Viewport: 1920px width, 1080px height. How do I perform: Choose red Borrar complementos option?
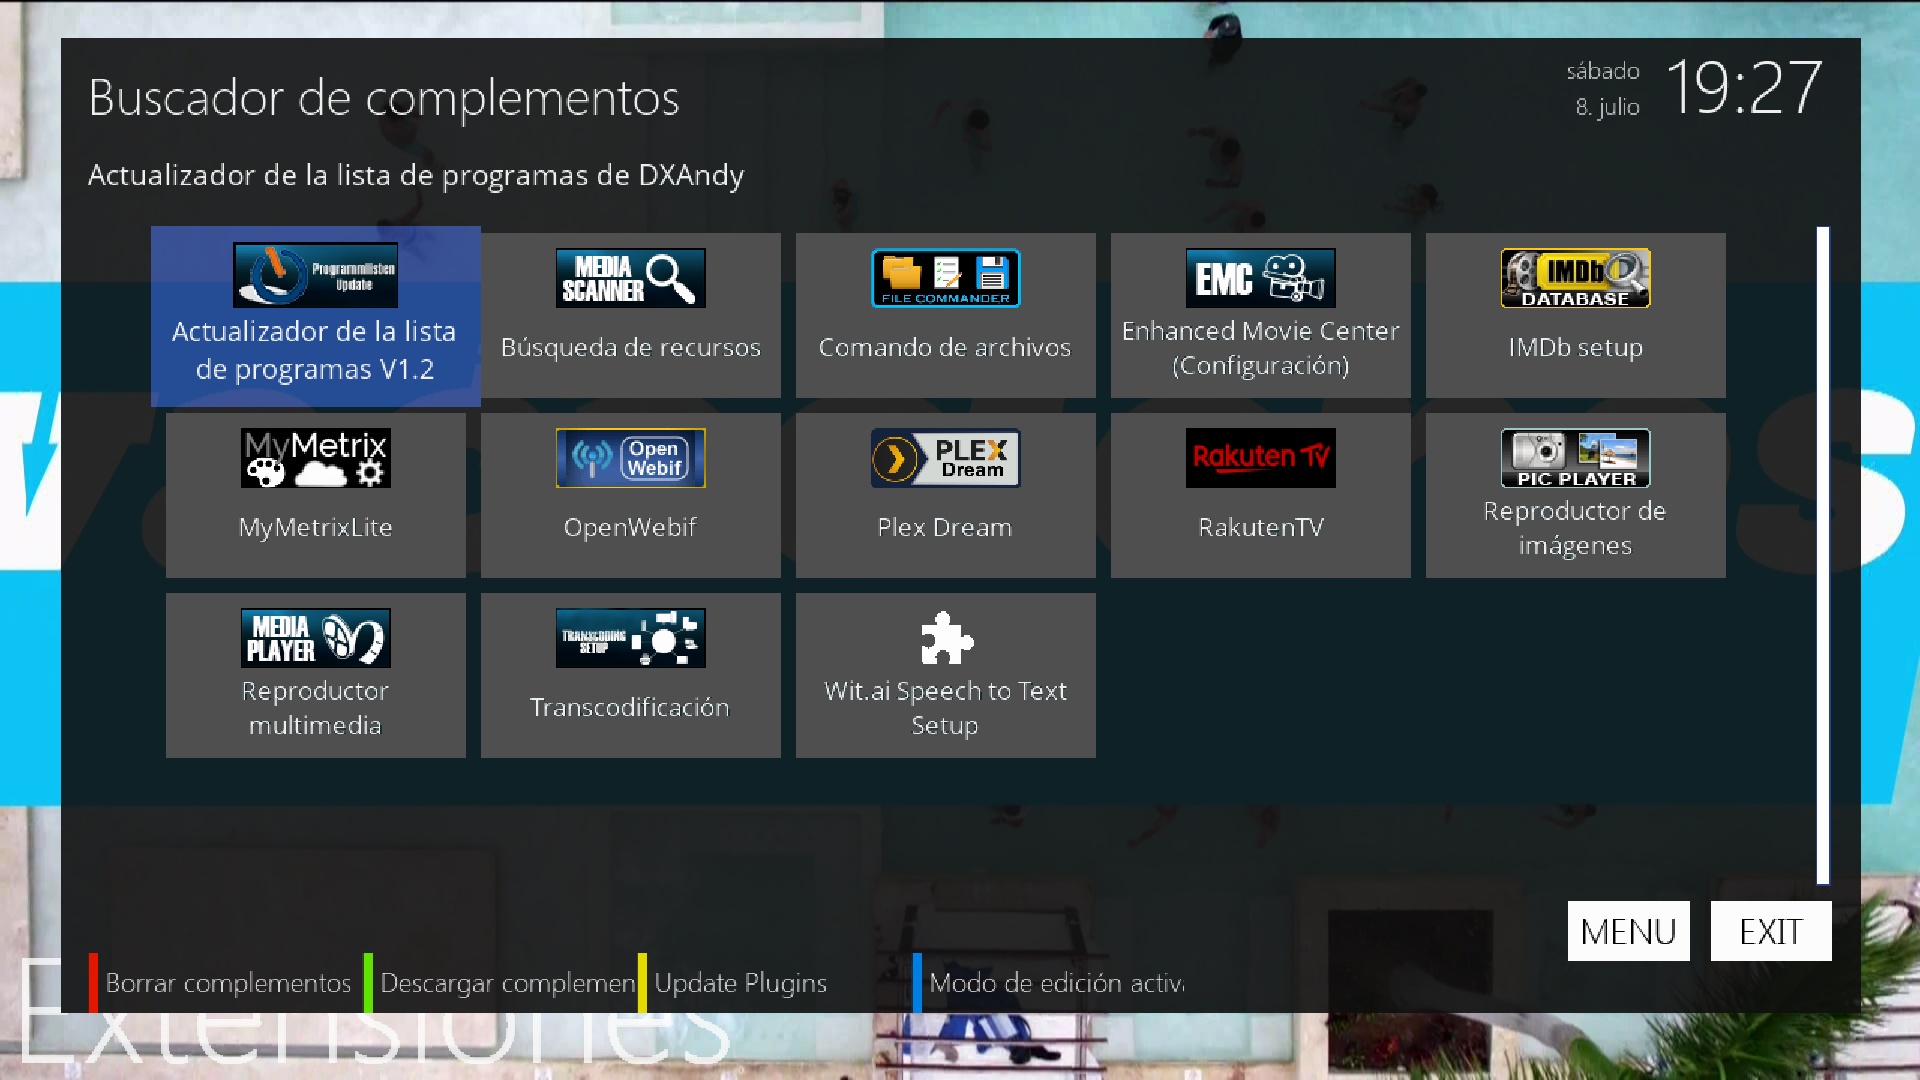coord(228,983)
